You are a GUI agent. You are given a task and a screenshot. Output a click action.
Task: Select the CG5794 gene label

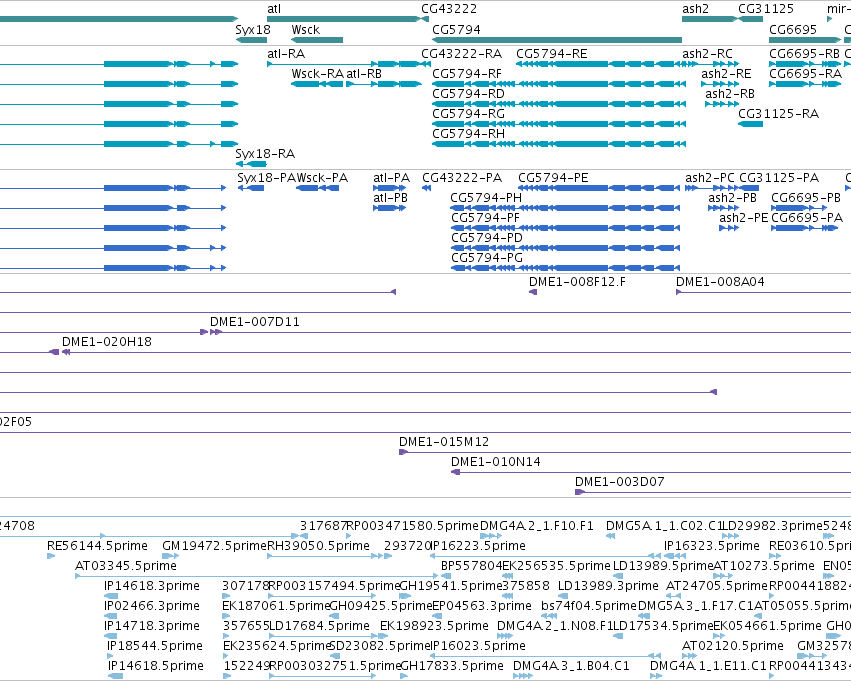(x=456, y=29)
